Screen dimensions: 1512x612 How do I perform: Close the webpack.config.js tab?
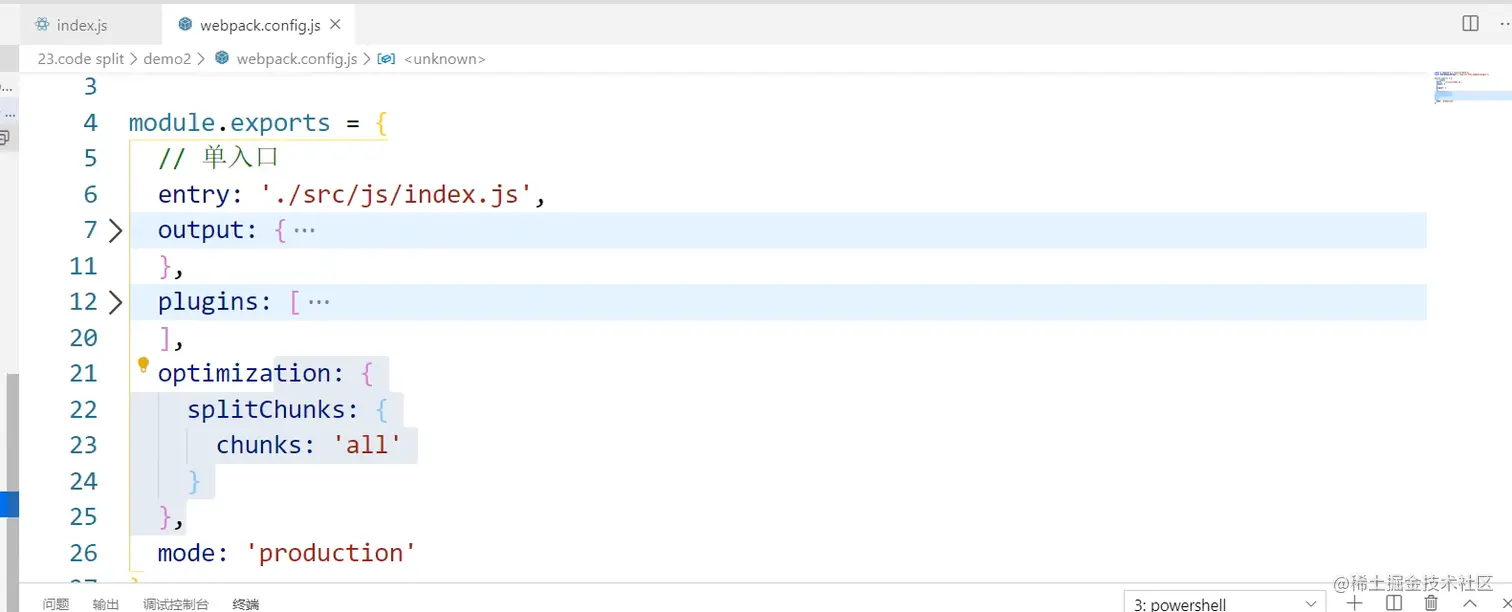(x=335, y=24)
